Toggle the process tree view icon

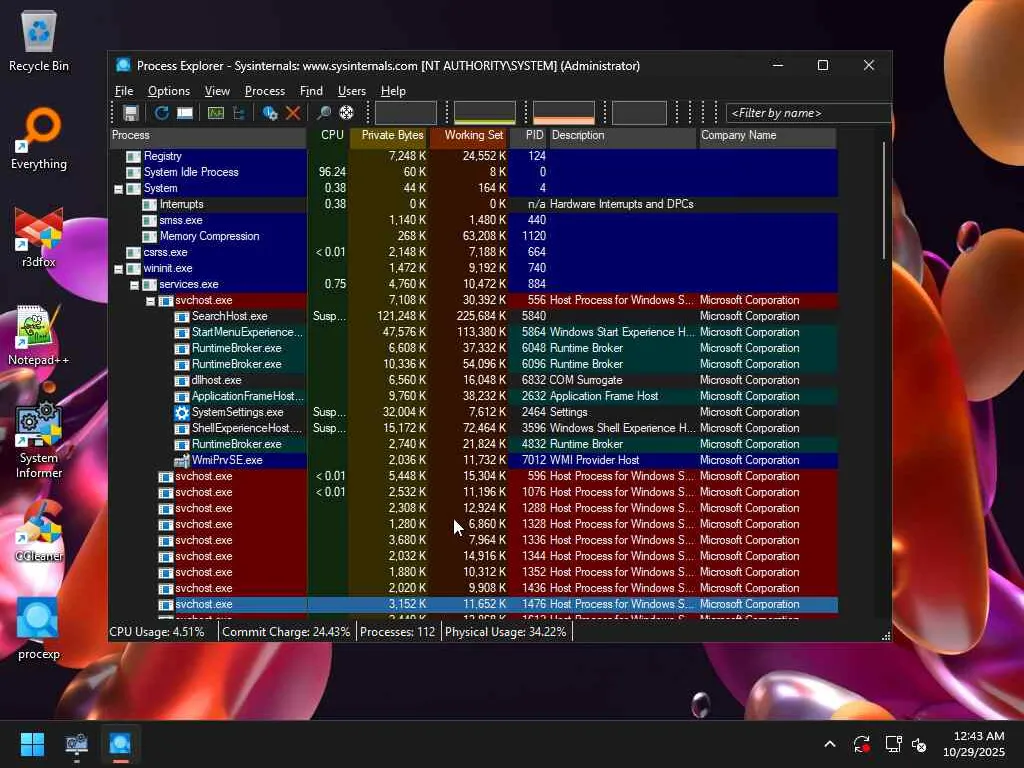(x=239, y=113)
